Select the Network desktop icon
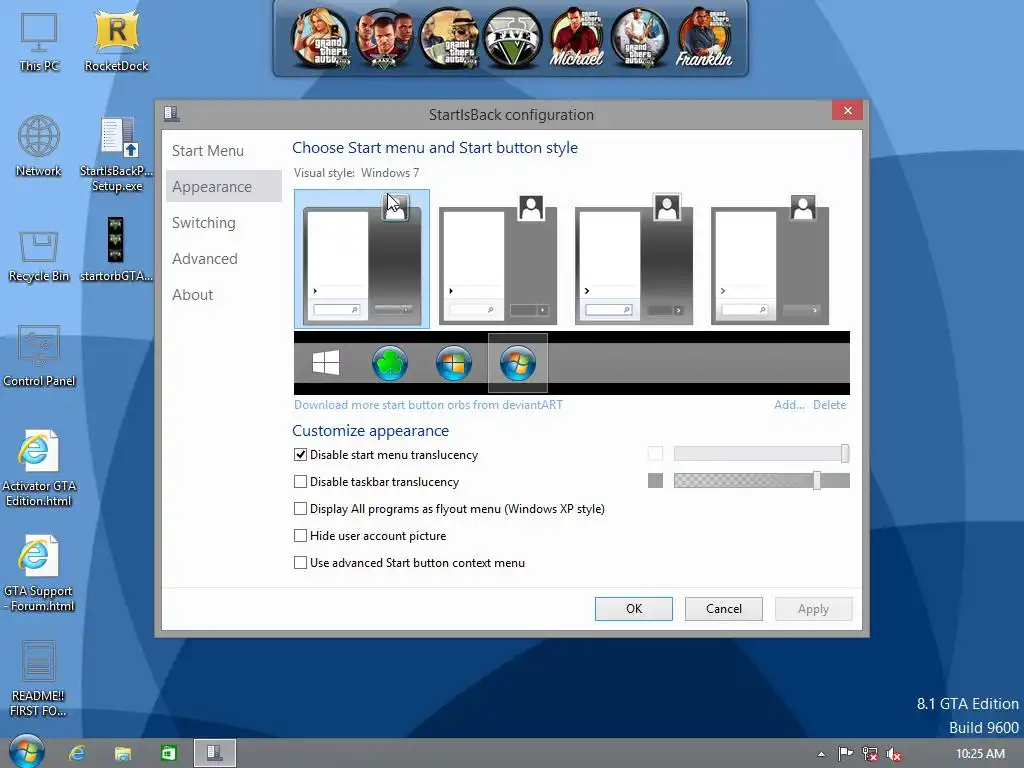This screenshot has height=768, width=1024. tap(39, 146)
